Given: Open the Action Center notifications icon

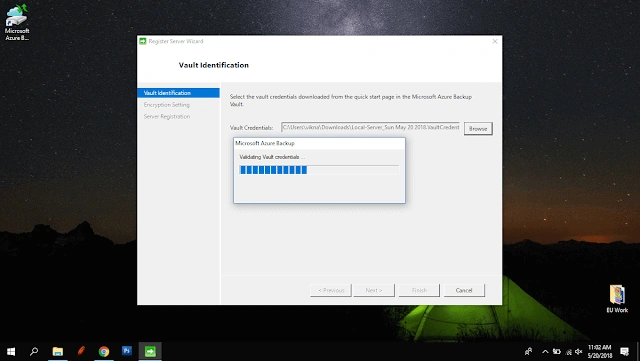Looking at the screenshot, I should (x=624, y=351).
